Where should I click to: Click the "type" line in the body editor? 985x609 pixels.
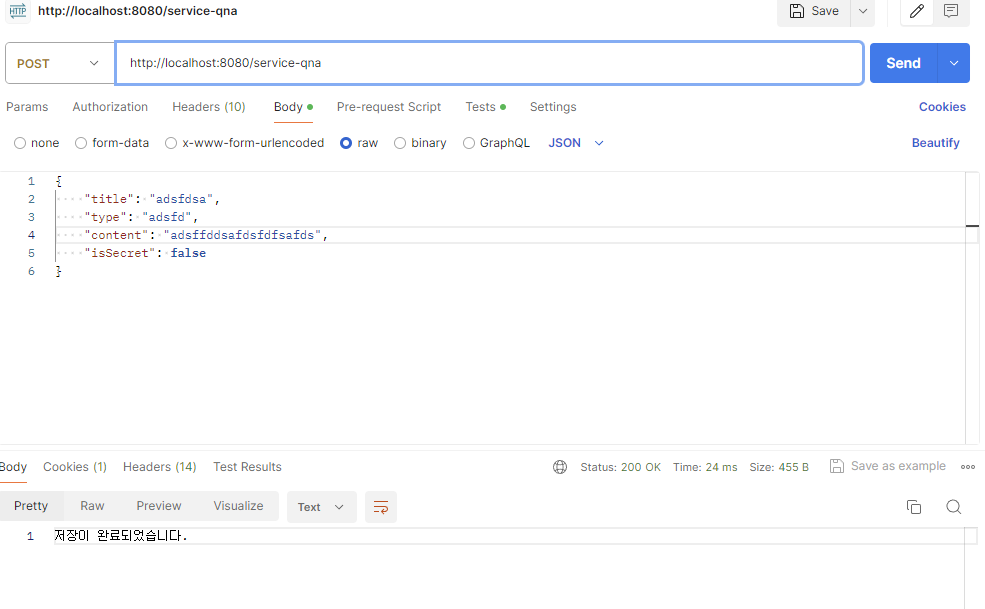[141, 217]
